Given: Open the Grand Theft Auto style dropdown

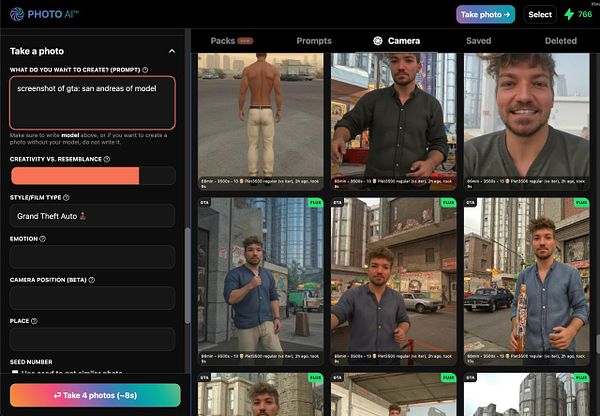Looking at the screenshot, I should [93, 216].
